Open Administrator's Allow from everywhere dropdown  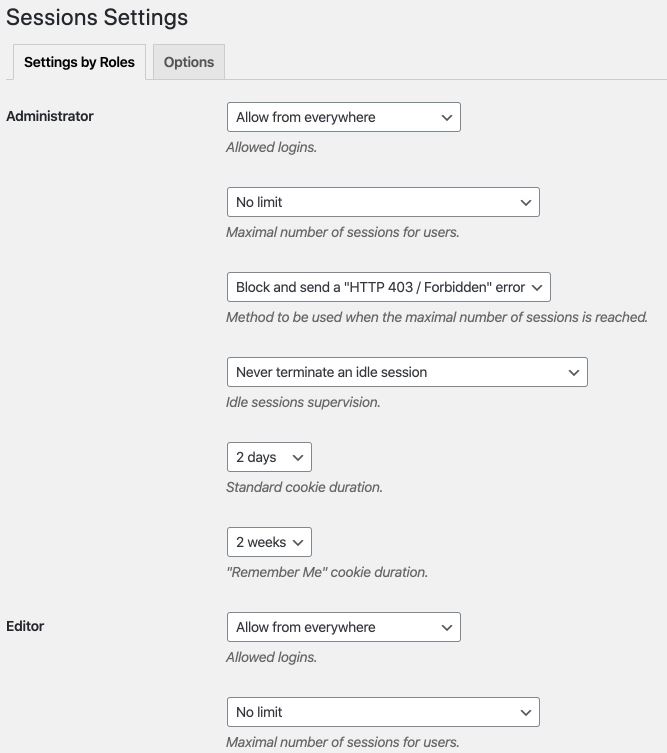(x=344, y=117)
